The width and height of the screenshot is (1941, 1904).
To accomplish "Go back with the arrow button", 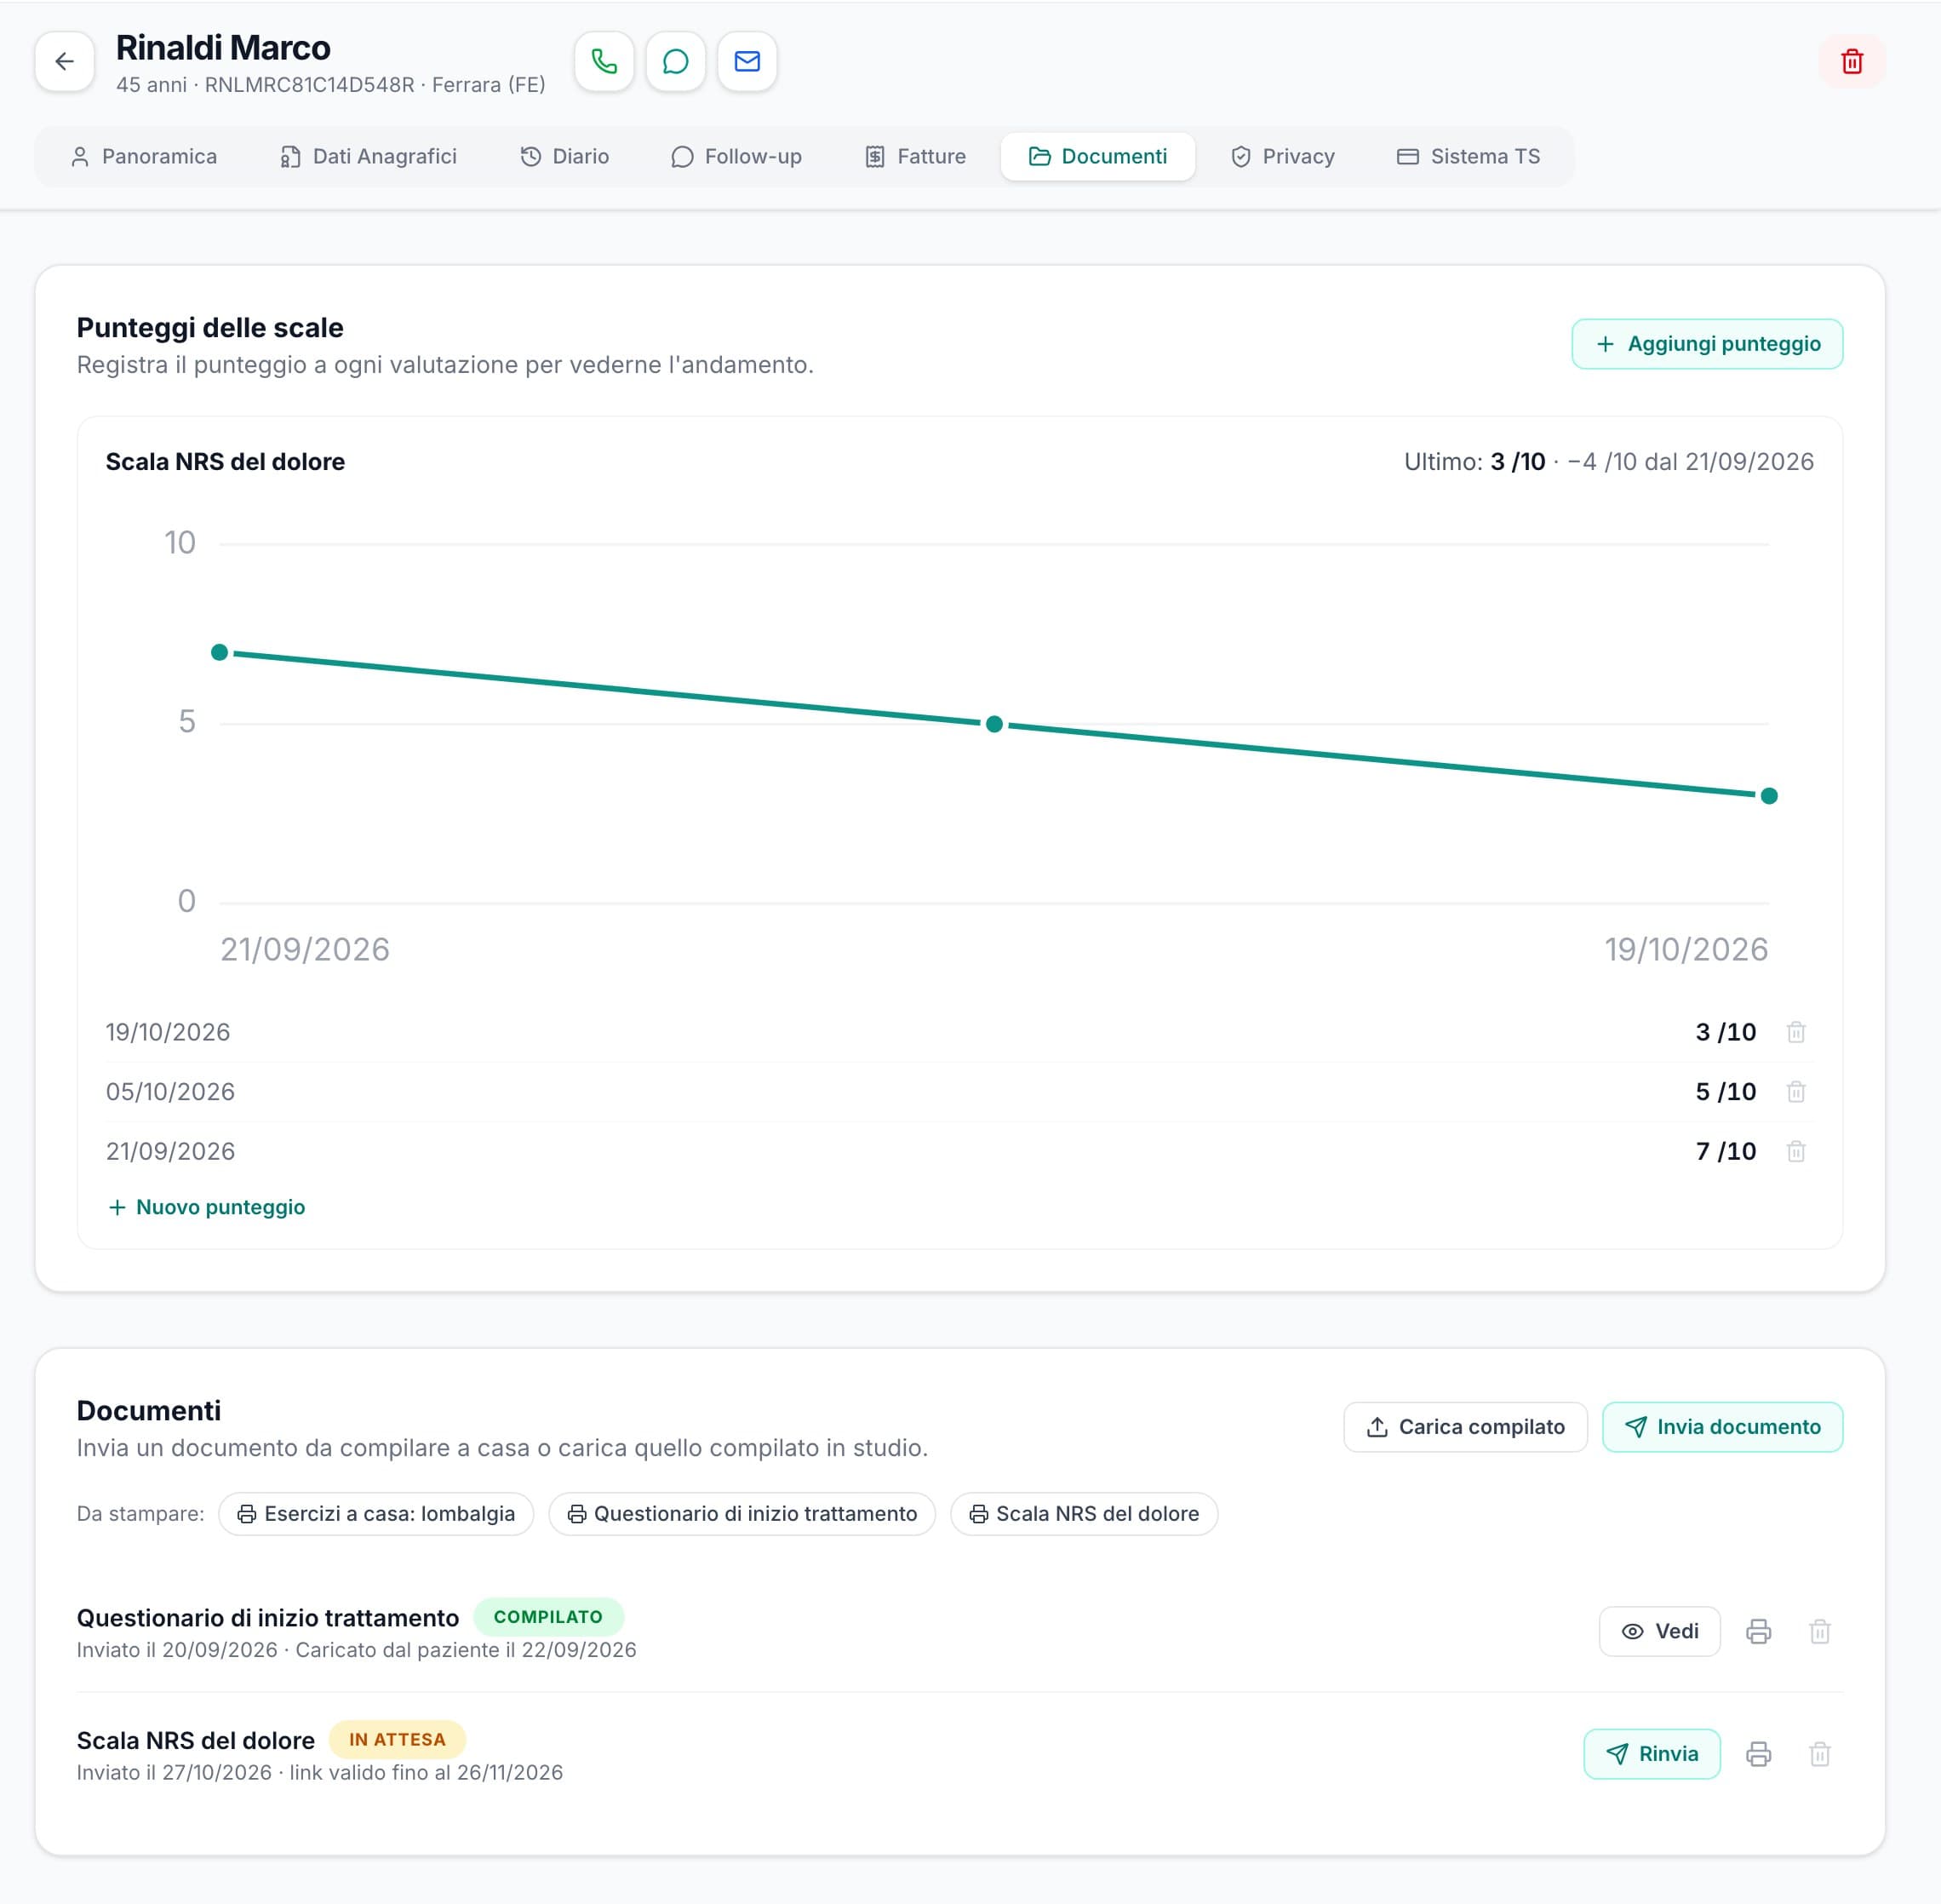I will click(65, 62).
